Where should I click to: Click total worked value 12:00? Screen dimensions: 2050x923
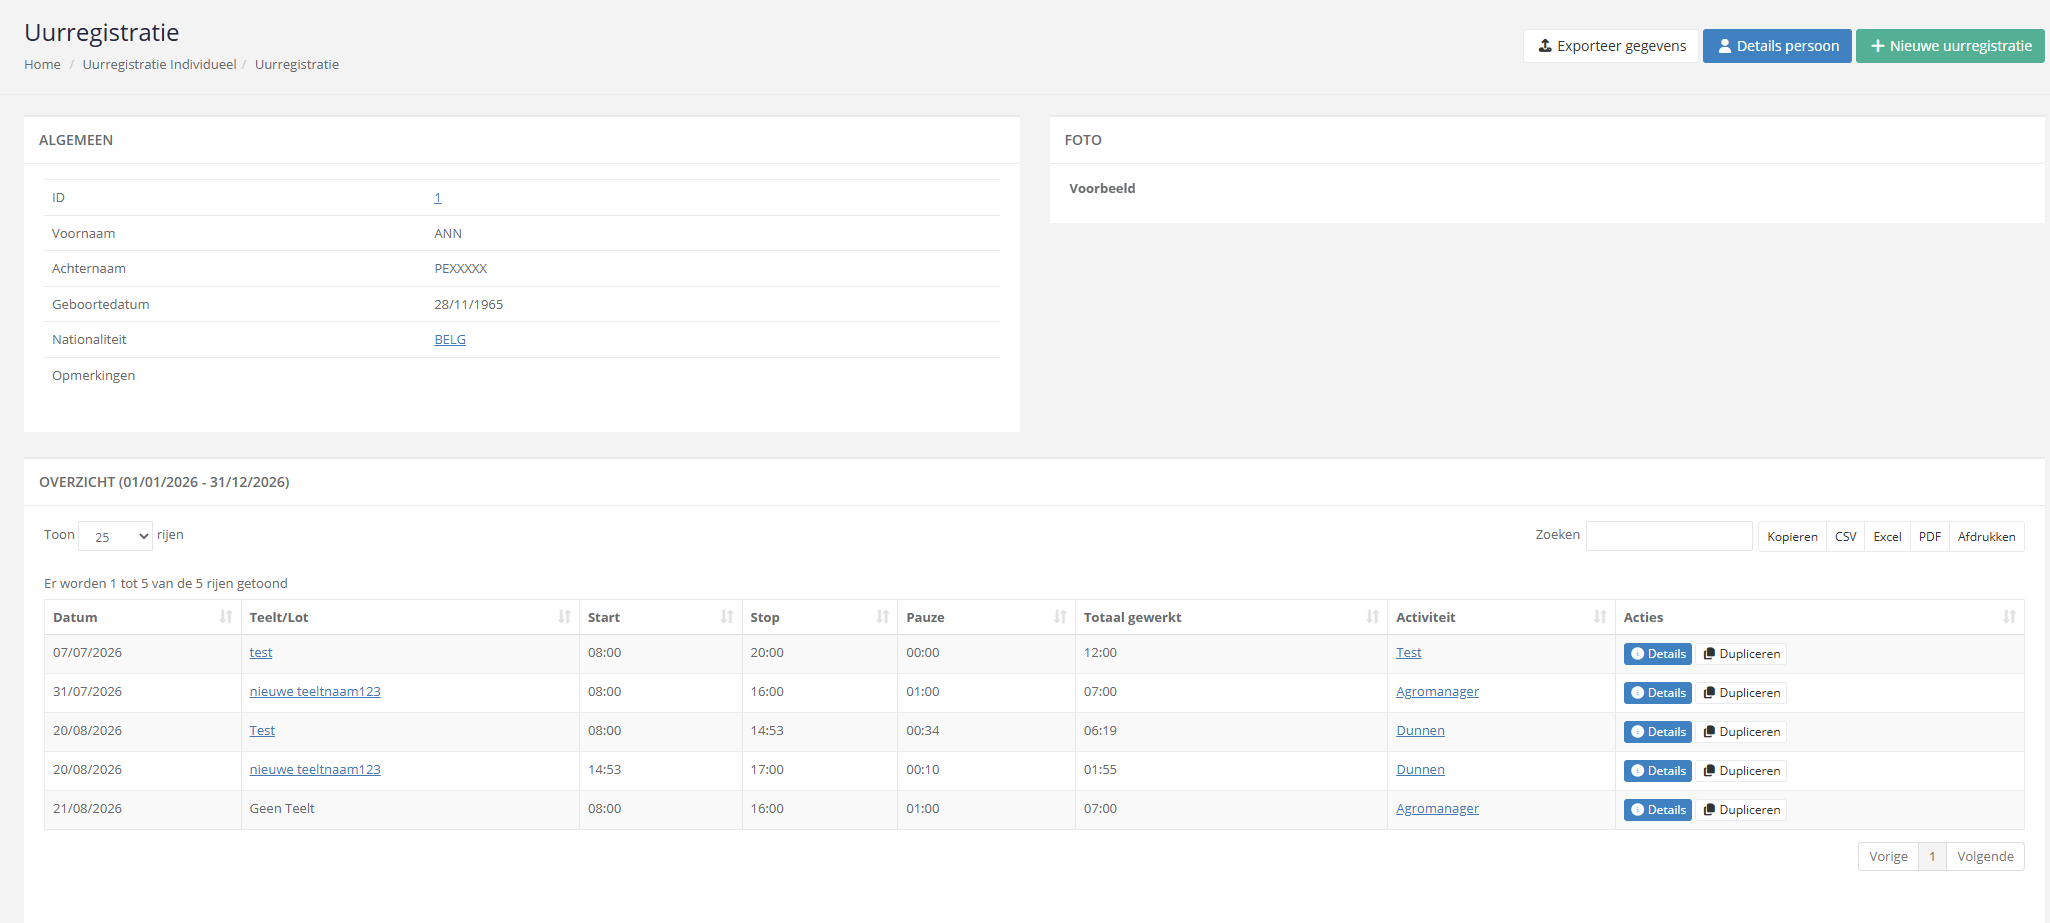pyautogui.click(x=1100, y=653)
